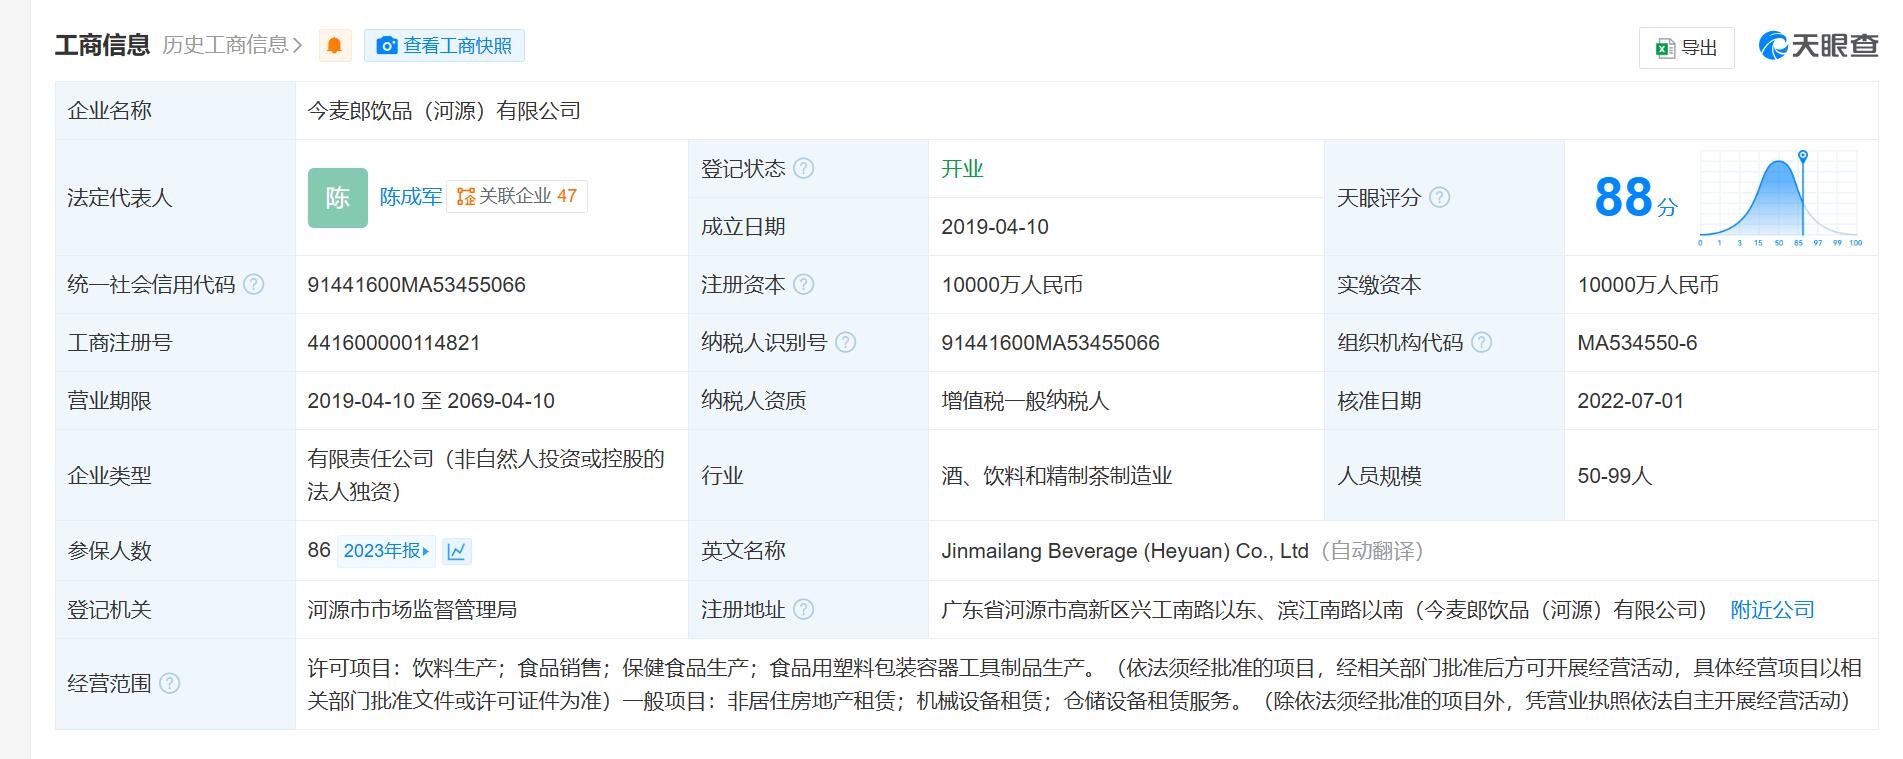Click help icon beside 统一社会信用代码
Image resolution: width=1903 pixels, height=759 pixels.
(254, 285)
